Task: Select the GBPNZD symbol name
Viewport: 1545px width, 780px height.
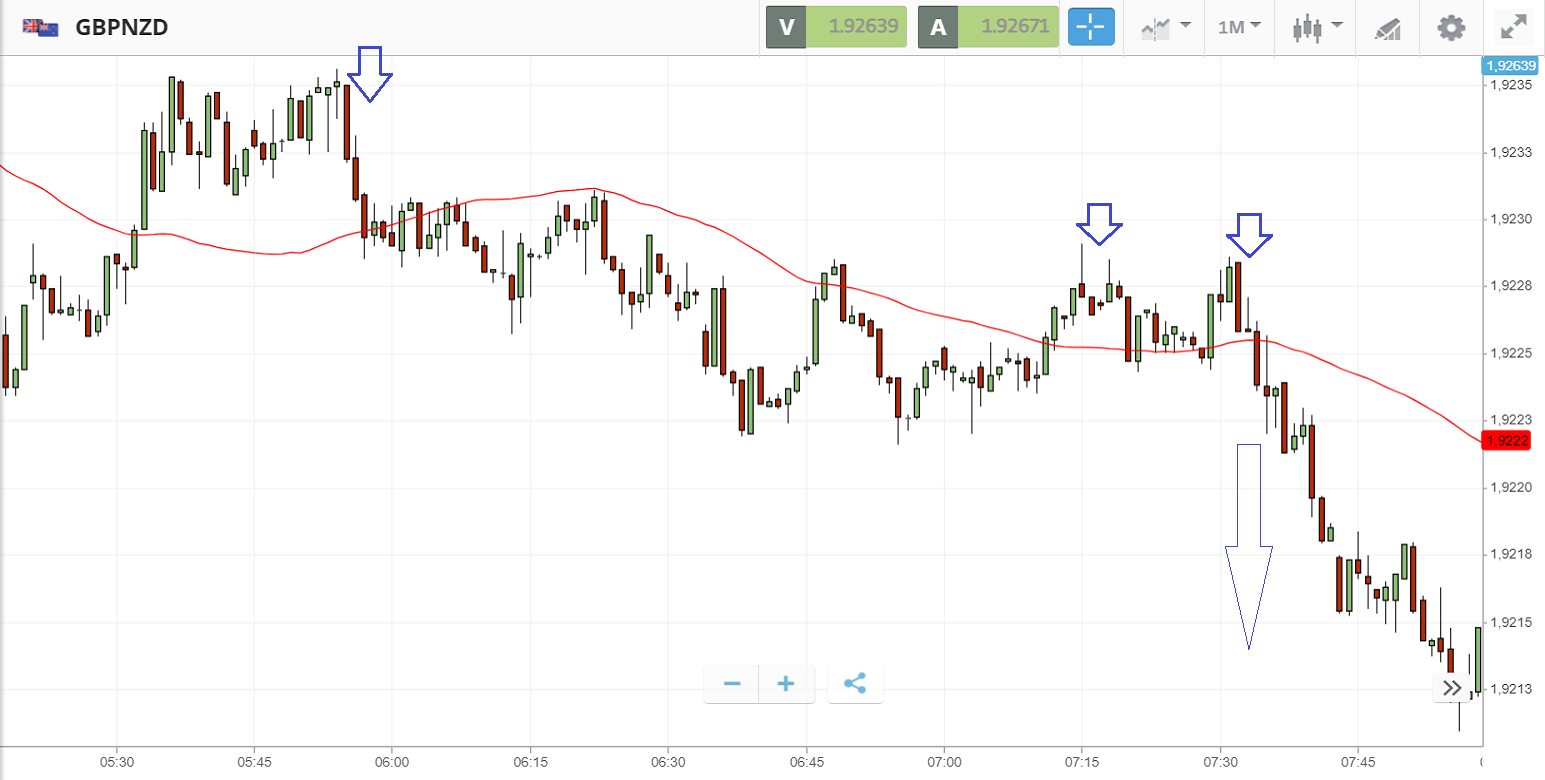Action: (122, 28)
